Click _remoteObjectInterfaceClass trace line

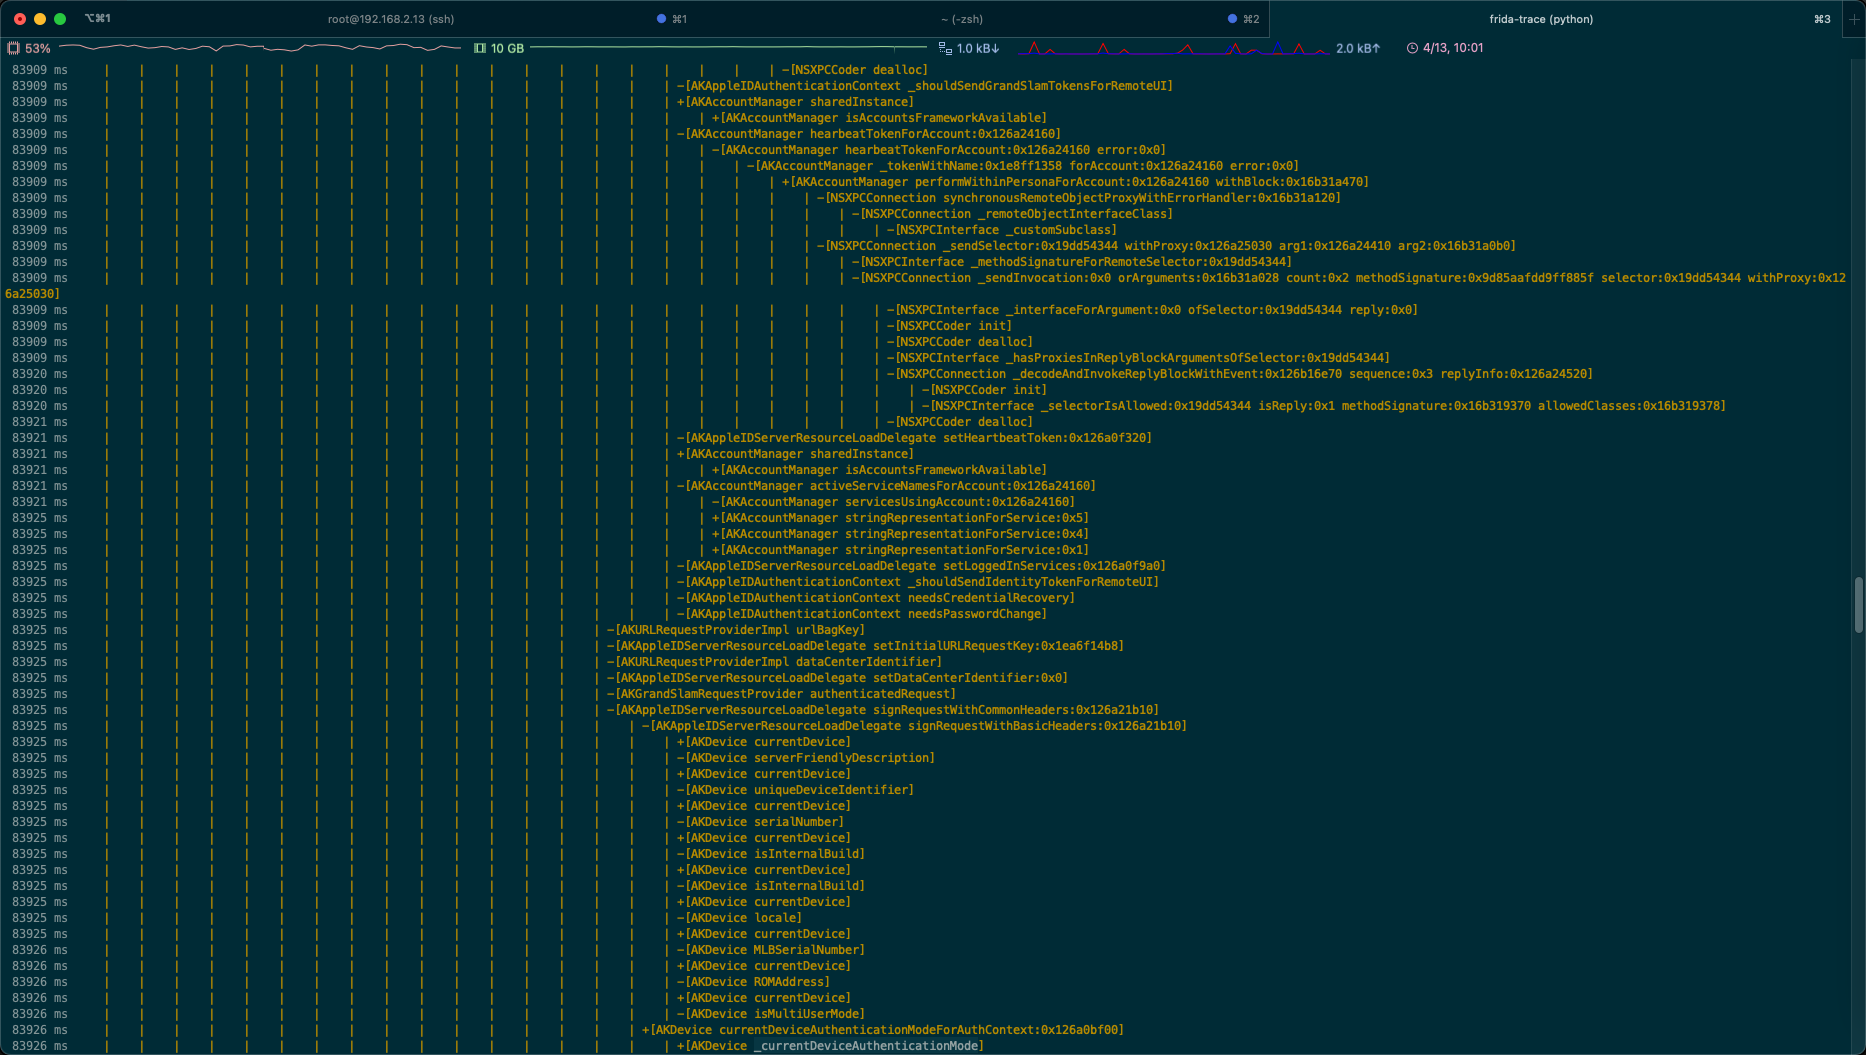tap(1012, 214)
